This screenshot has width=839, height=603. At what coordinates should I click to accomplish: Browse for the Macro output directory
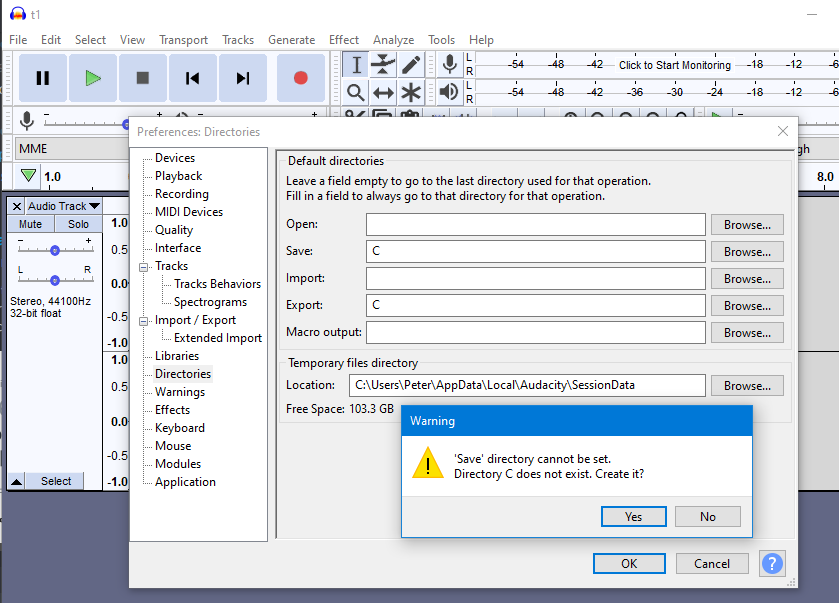pos(747,333)
